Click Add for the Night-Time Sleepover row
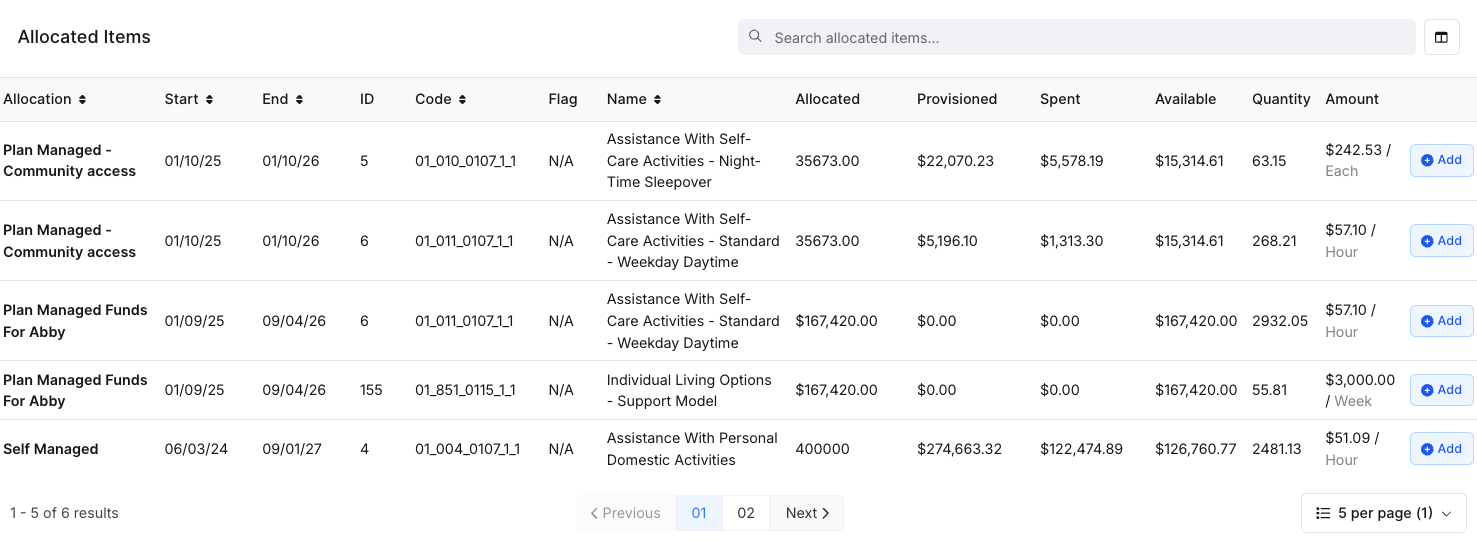The height and width of the screenshot is (542, 1477). pos(1441,160)
